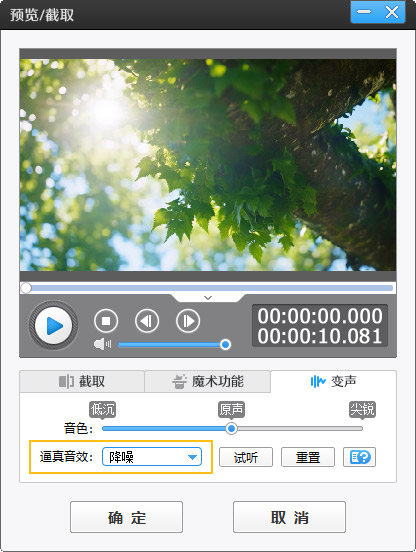This screenshot has width=416, height=552.
Task: Cancel with the 取消 button
Action: (289, 517)
